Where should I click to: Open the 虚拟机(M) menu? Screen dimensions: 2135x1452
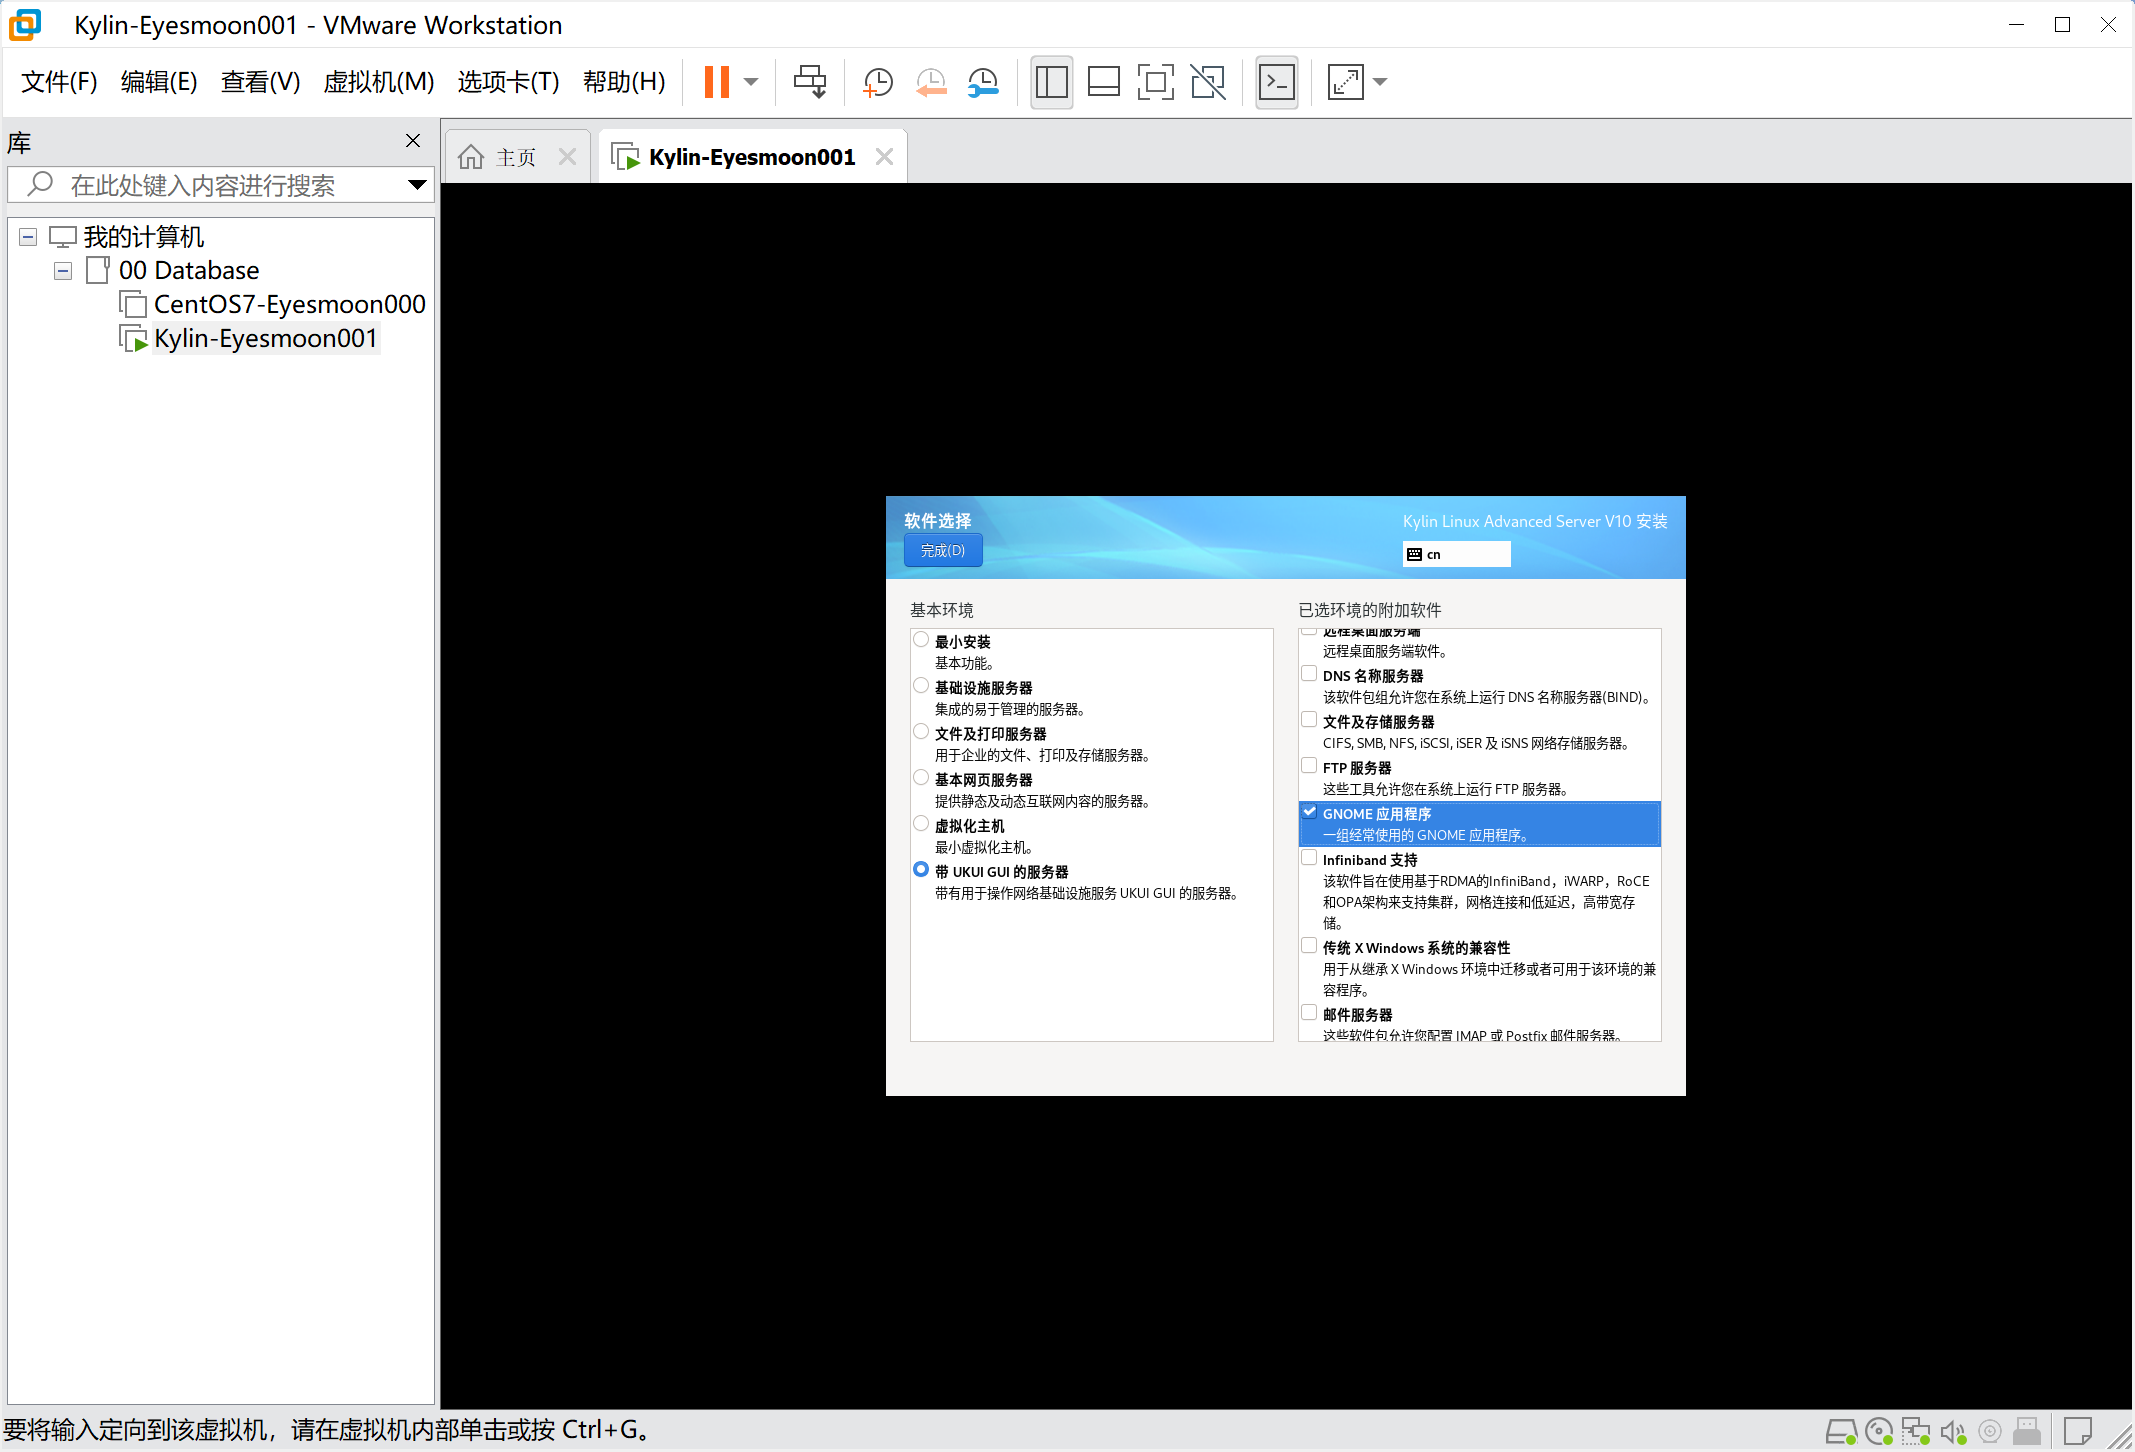click(379, 82)
